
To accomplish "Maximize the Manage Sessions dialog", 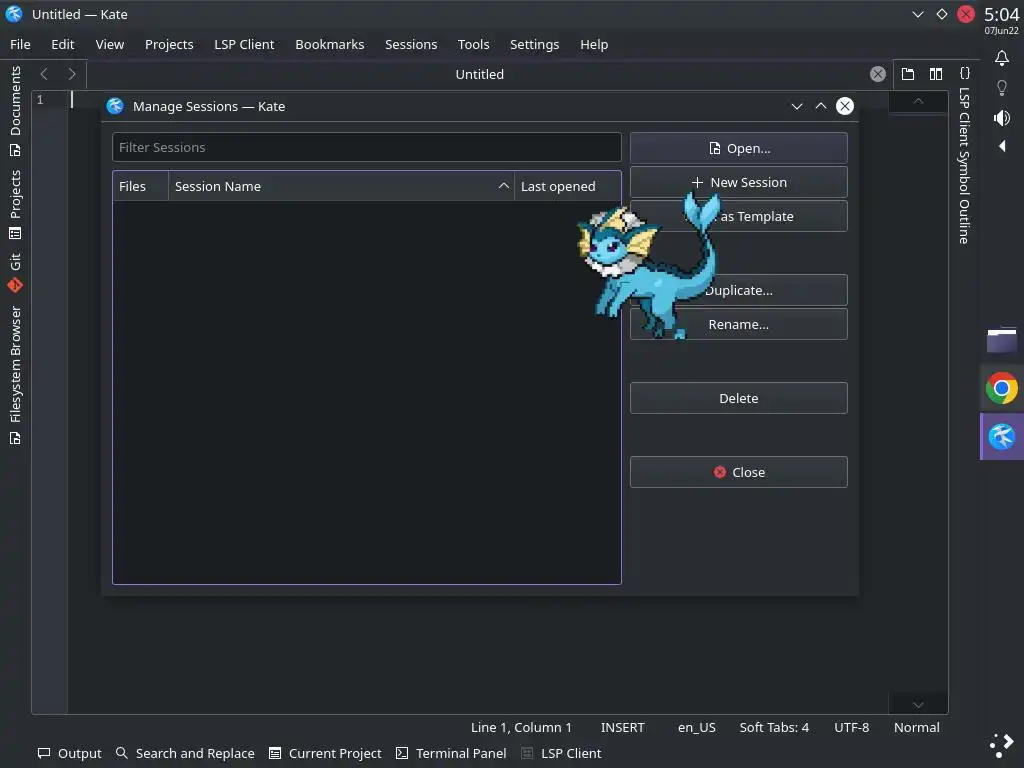I will [821, 106].
